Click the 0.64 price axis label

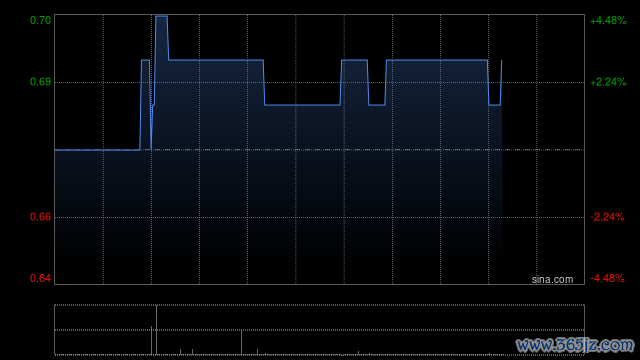point(40,278)
